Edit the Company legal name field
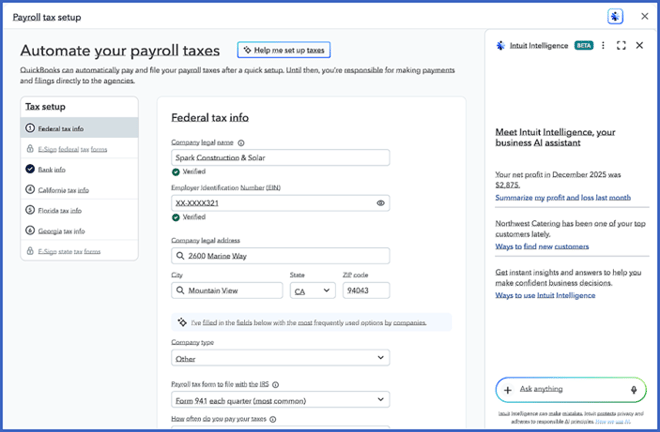 tap(280, 157)
